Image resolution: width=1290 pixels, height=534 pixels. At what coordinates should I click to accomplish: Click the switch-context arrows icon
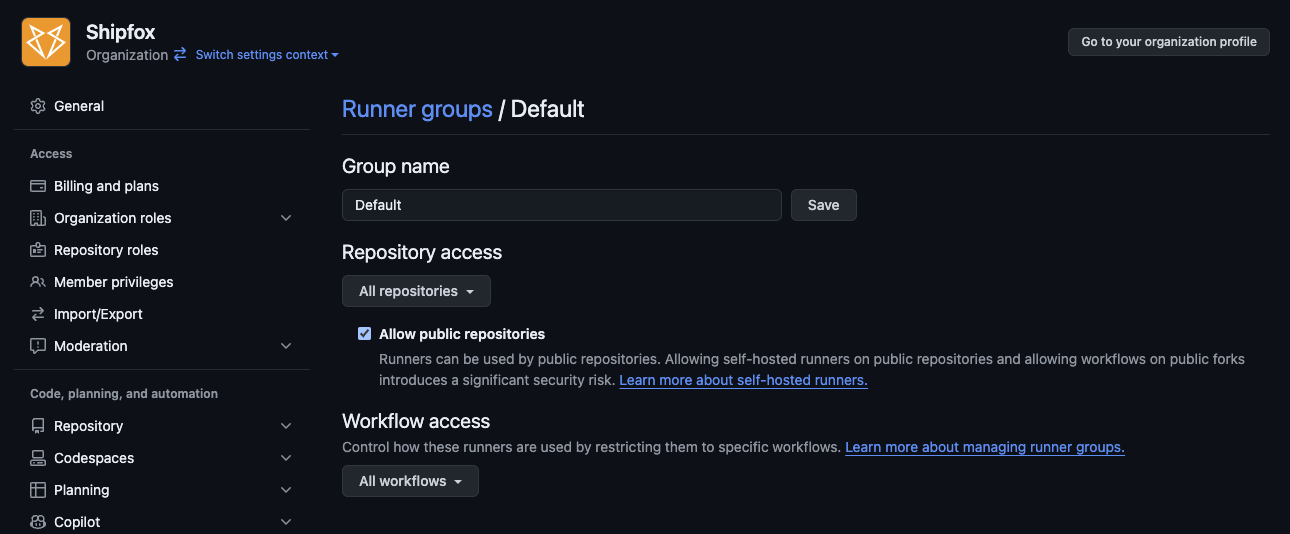point(180,55)
